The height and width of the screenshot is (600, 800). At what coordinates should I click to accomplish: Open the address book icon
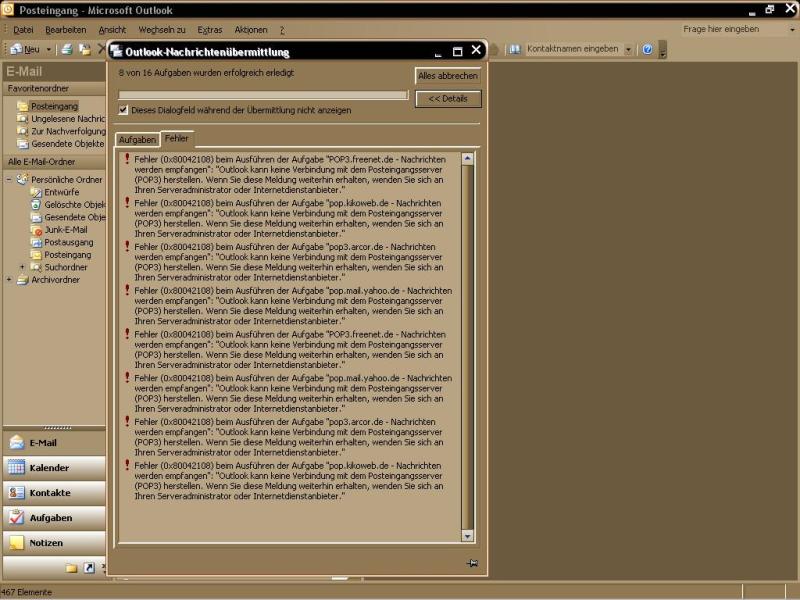(x=514, y=49)
